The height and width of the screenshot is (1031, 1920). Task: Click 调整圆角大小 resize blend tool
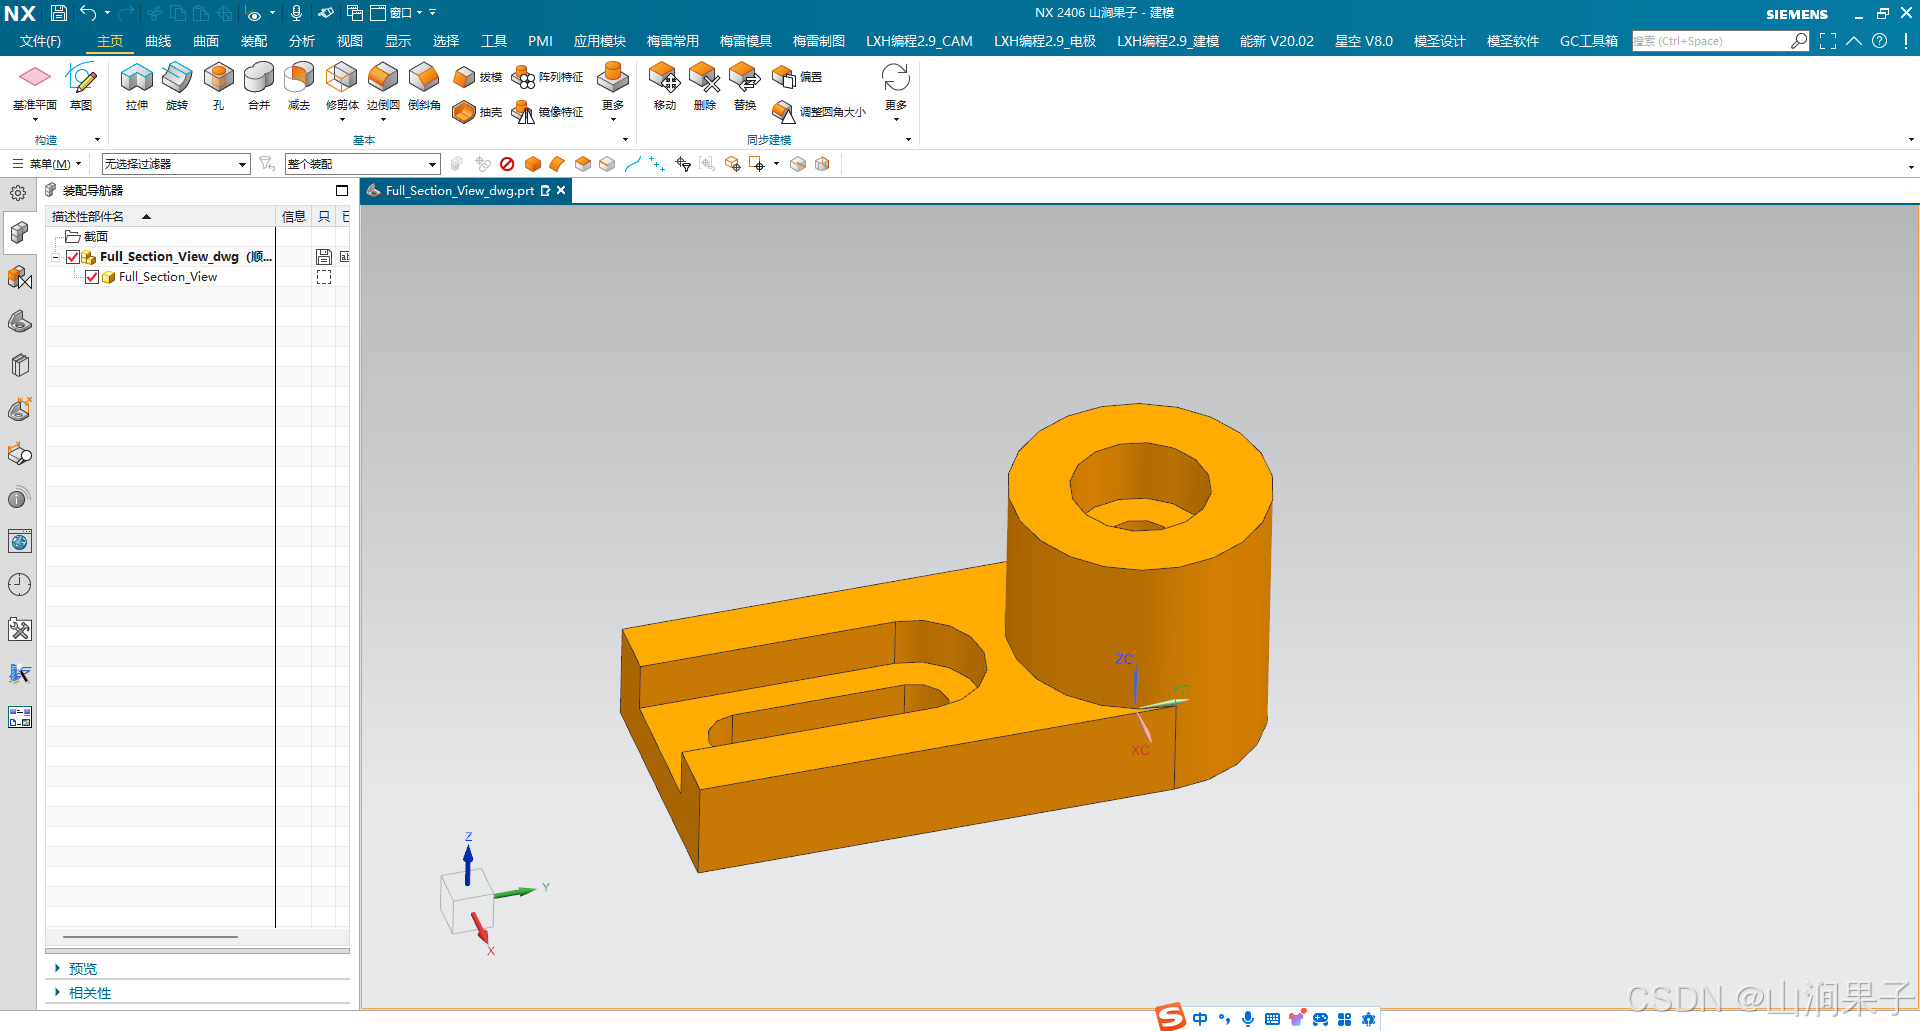819,112
